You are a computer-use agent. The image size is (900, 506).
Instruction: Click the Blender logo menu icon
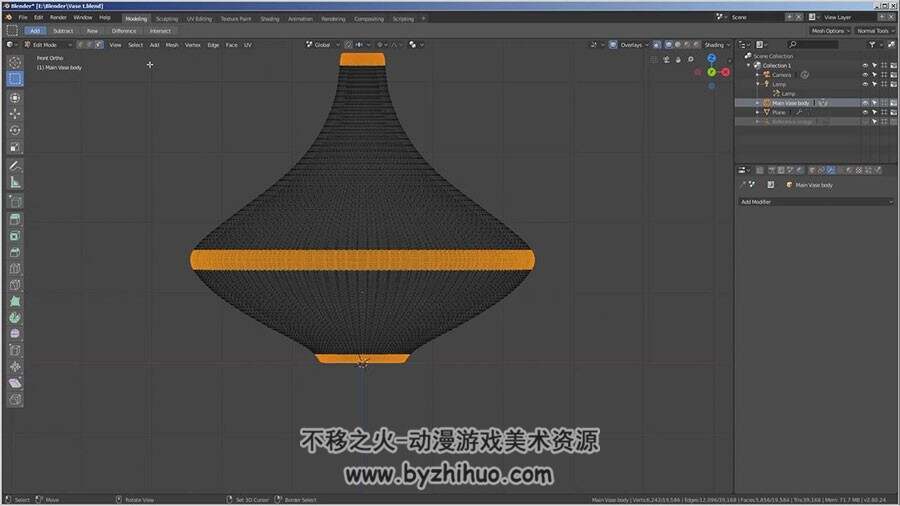(x=9, y=18)
